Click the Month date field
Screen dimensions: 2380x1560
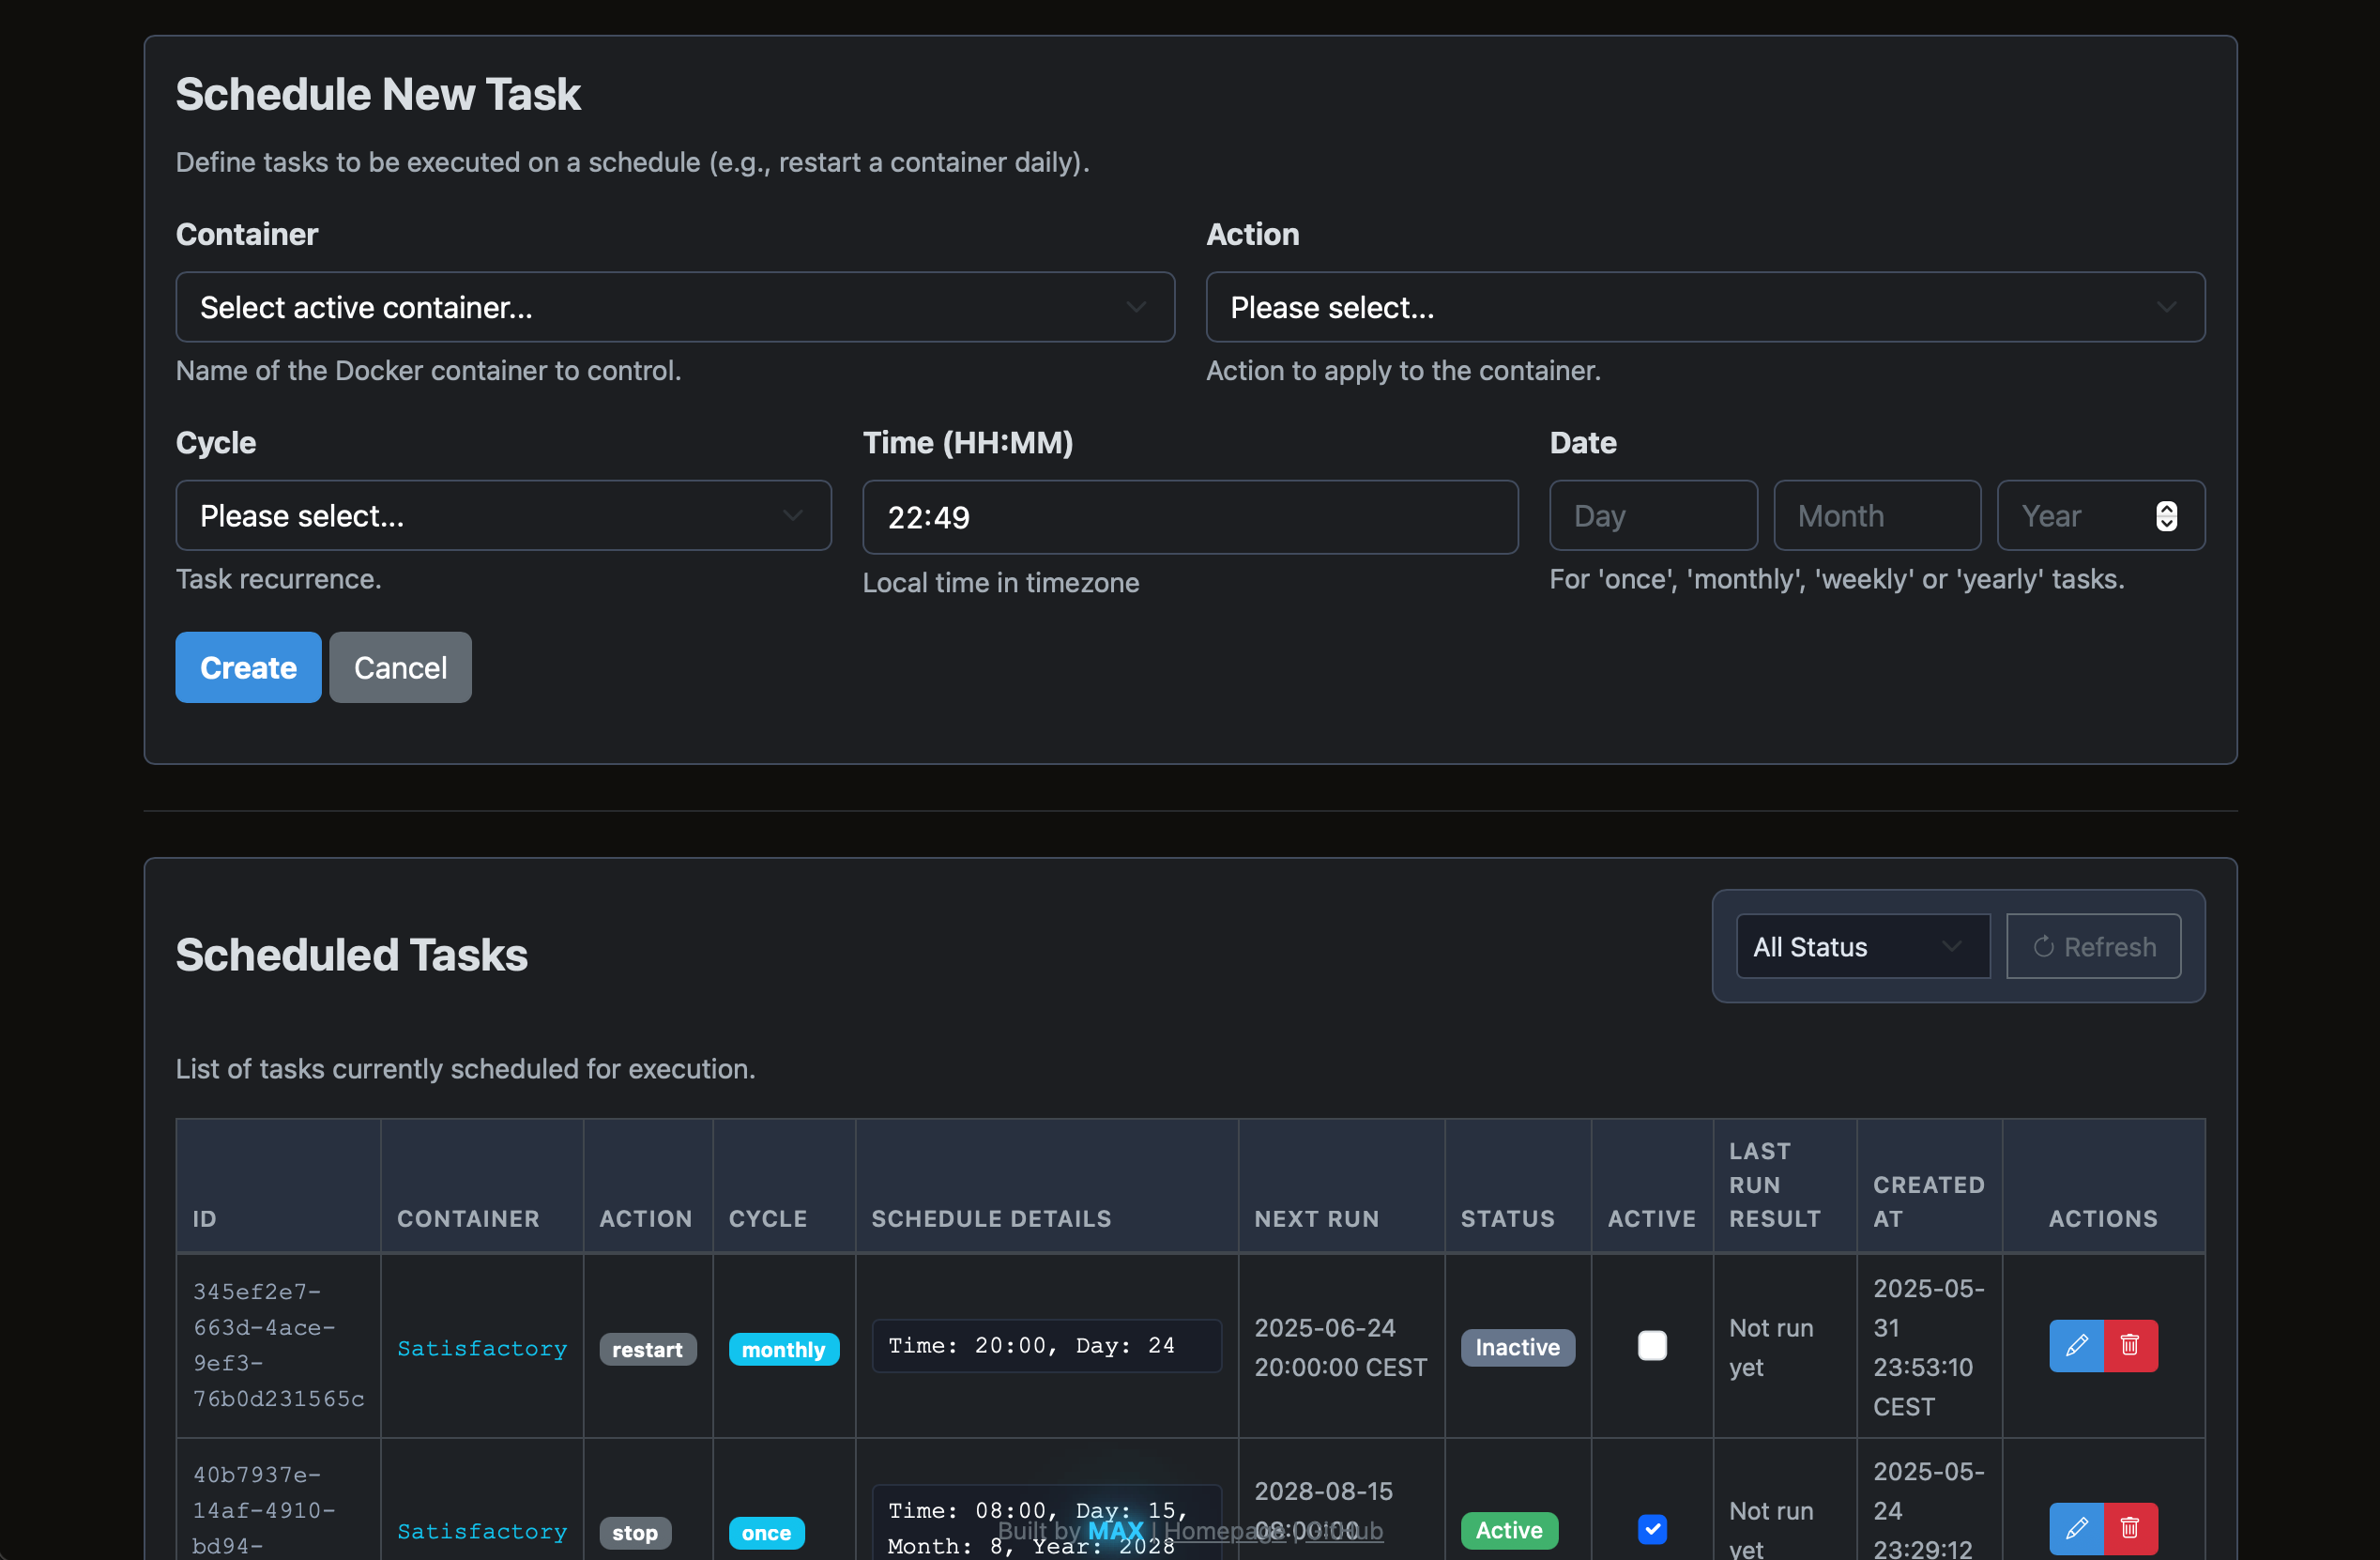click(1877, 515)
